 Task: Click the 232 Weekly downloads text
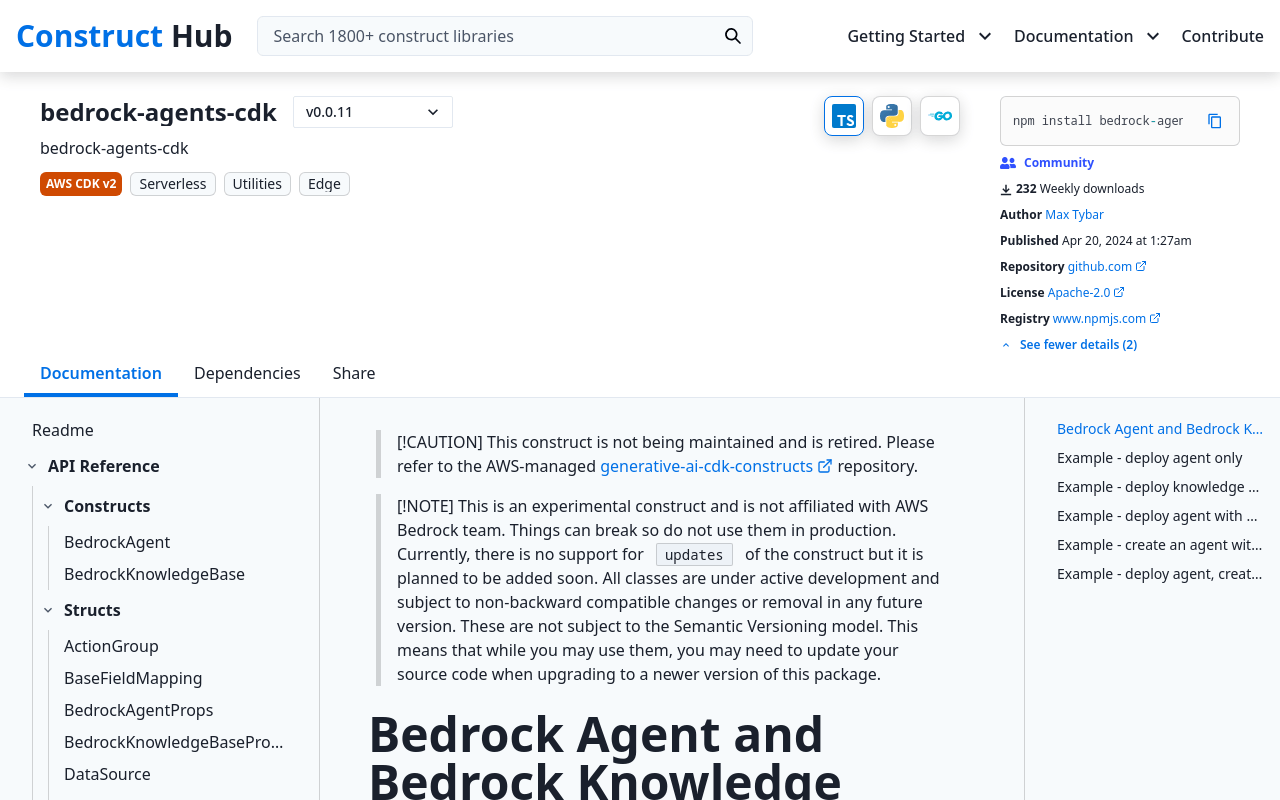[1080, 189]
